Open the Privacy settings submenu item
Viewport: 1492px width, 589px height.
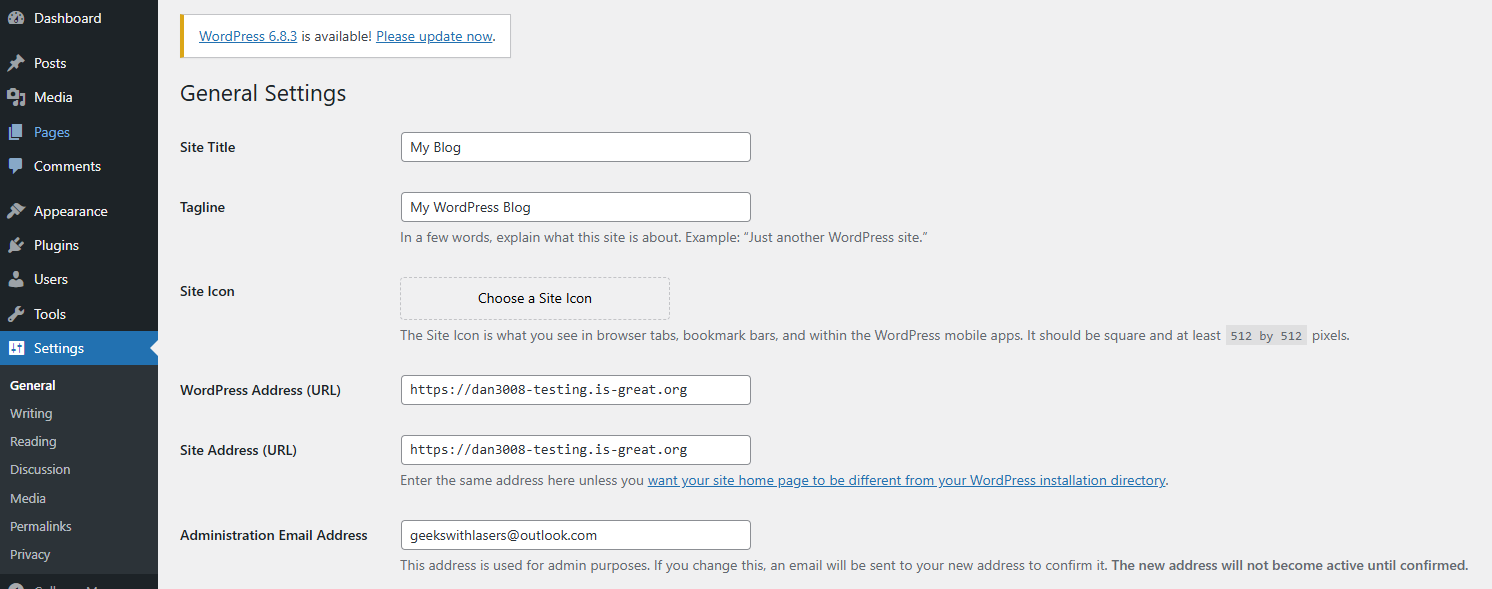coord(30,554)
